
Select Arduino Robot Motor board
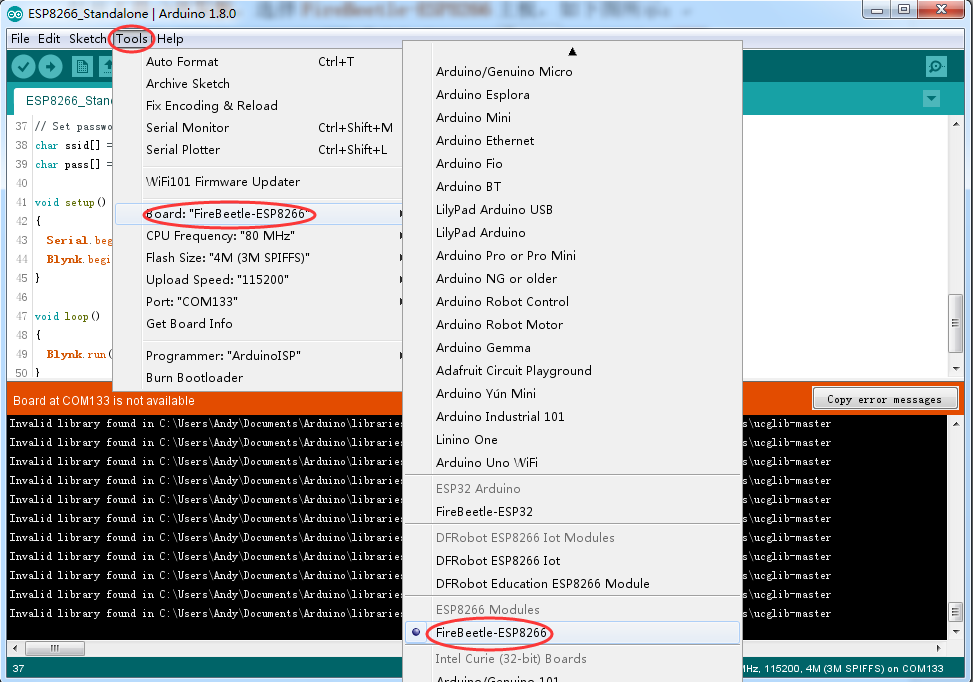(573, 325)
